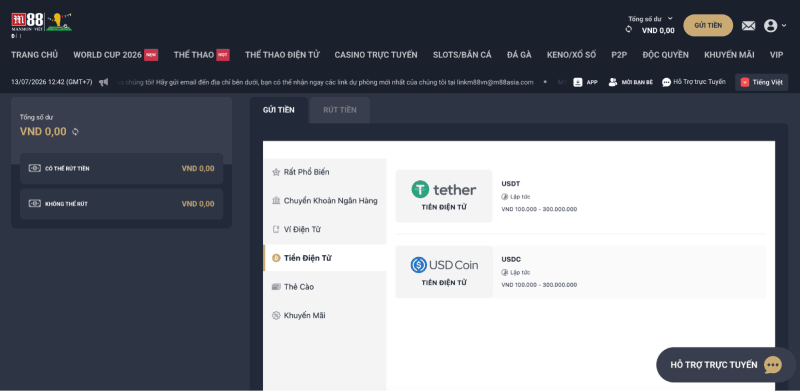The height and width of the screenshot is (391, 800).
Task: Click MỜI BẠN BÈ link
Action: (637, 82)
